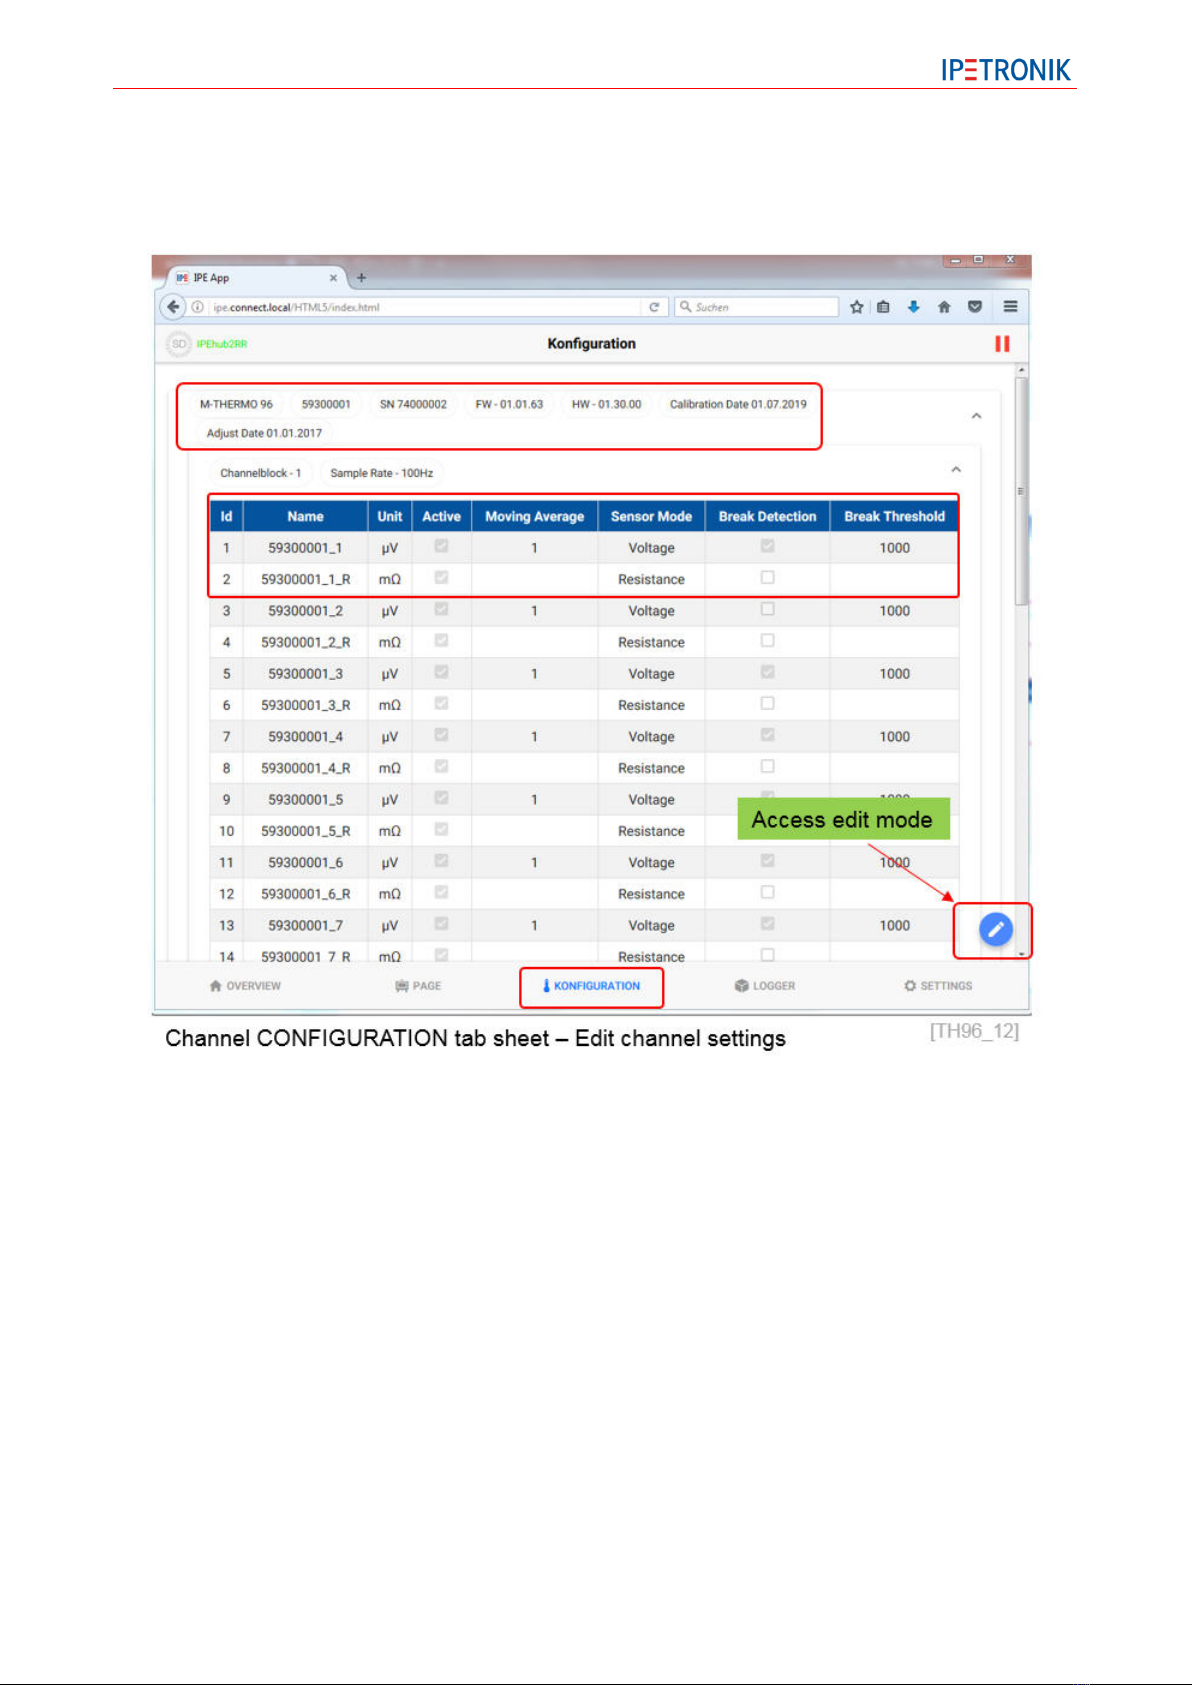The width and height of the screenshot is (1192, 1685).
Task: Click the HW - 01.30.00 chip
Action: click(606, 404)
